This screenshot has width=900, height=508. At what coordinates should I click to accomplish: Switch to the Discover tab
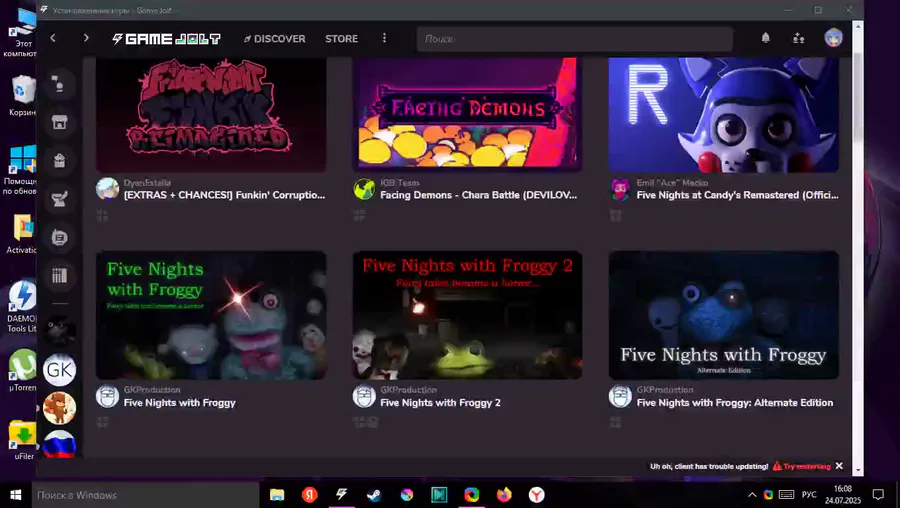point(274,38)
